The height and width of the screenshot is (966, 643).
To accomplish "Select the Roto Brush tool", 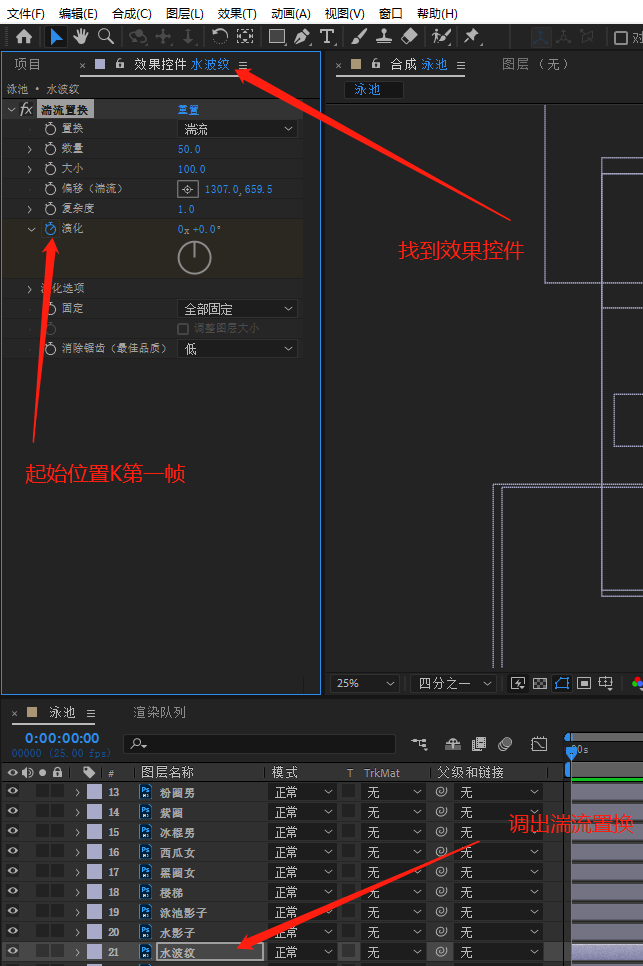I will pyautogui.click(x=440, y=37).
